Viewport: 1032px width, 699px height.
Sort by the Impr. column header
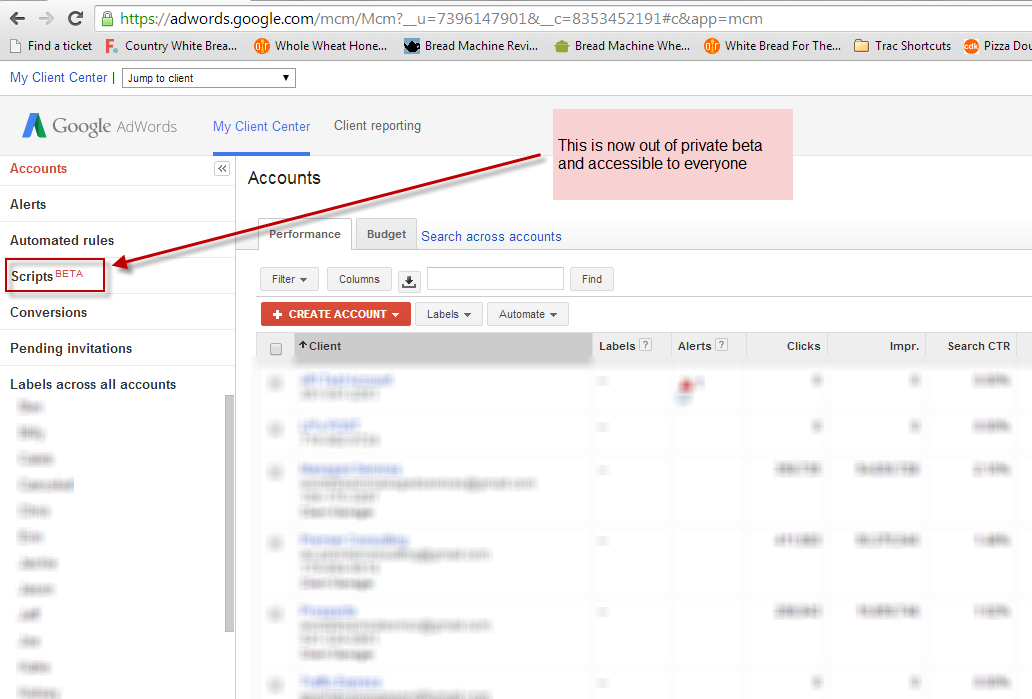[x=904, y=346]
